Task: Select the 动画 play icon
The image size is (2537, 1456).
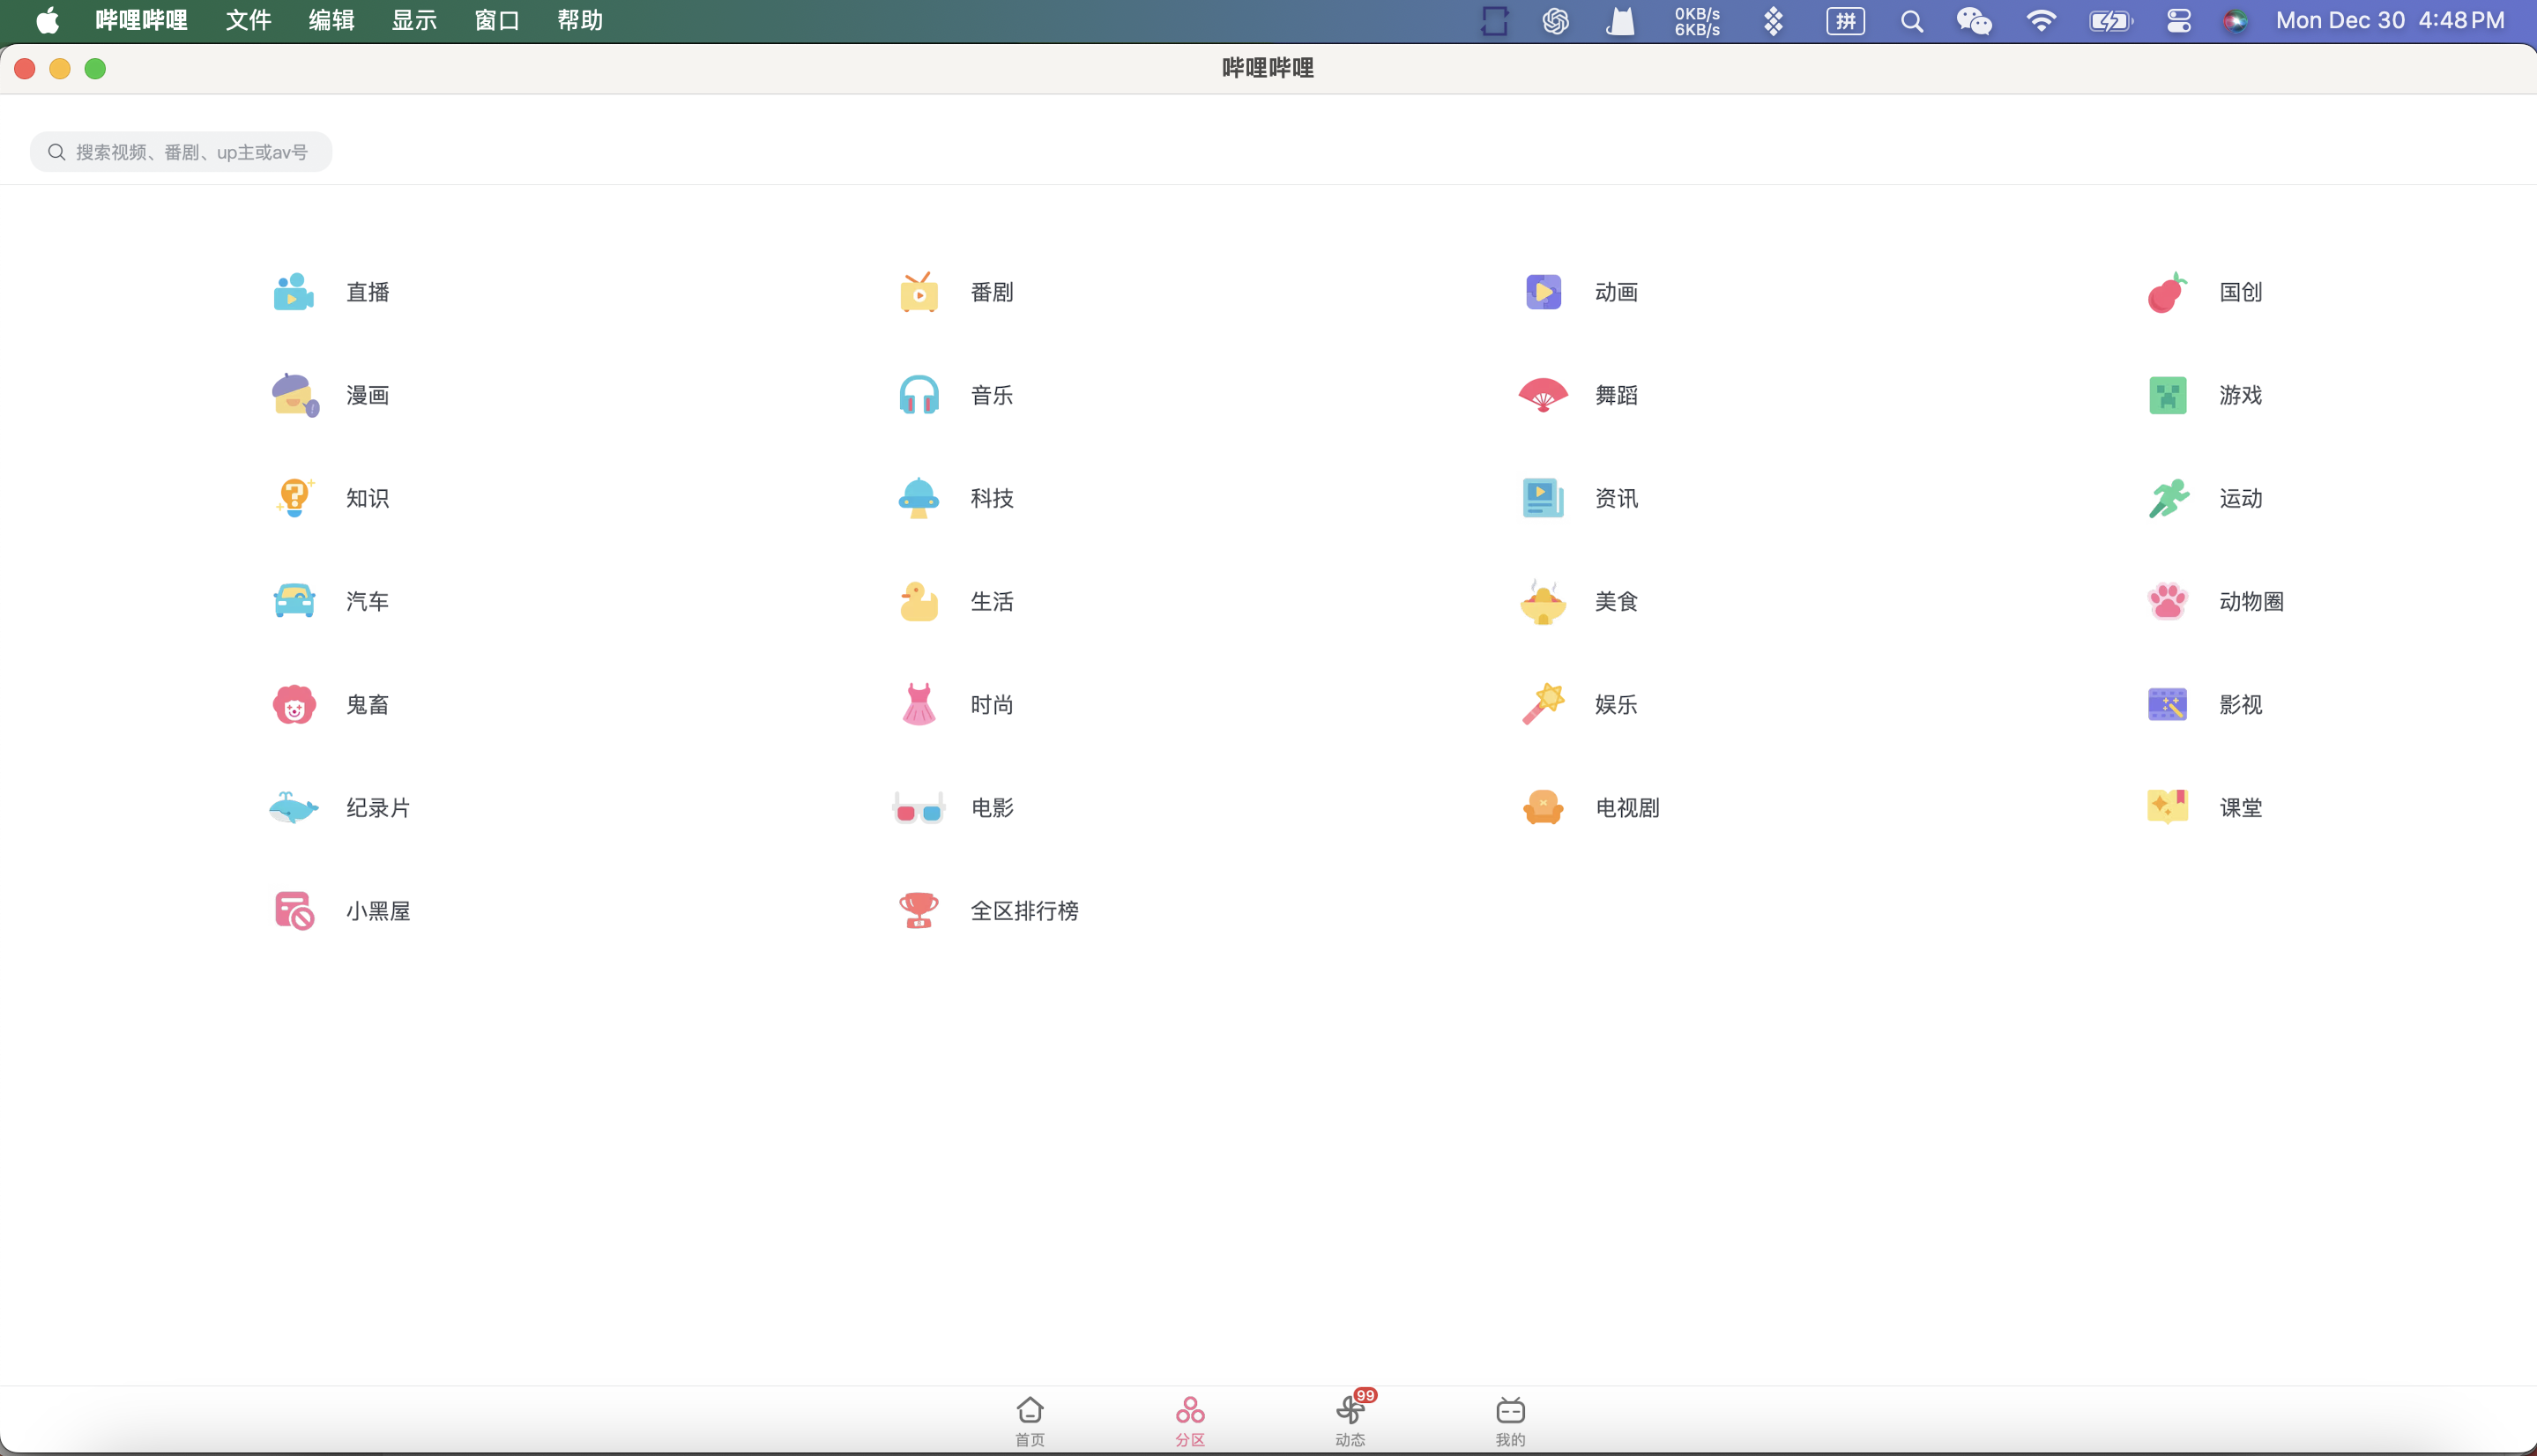Action: pyautogui.click(x=1543, y=292)
